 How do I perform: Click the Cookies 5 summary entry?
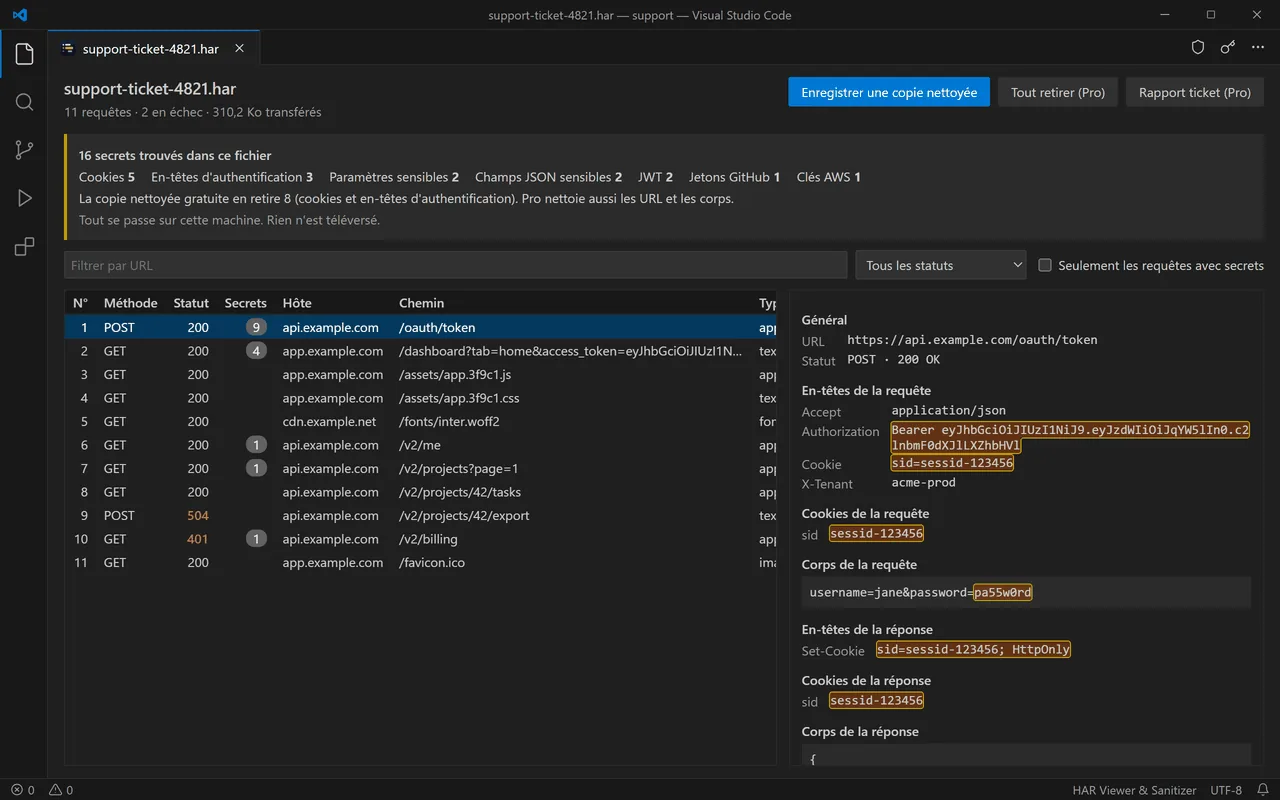point(107,177)
